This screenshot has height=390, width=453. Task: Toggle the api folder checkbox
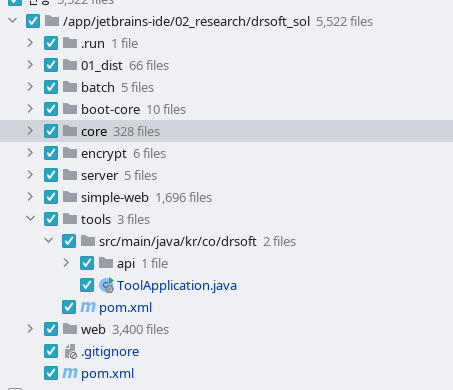87,263
